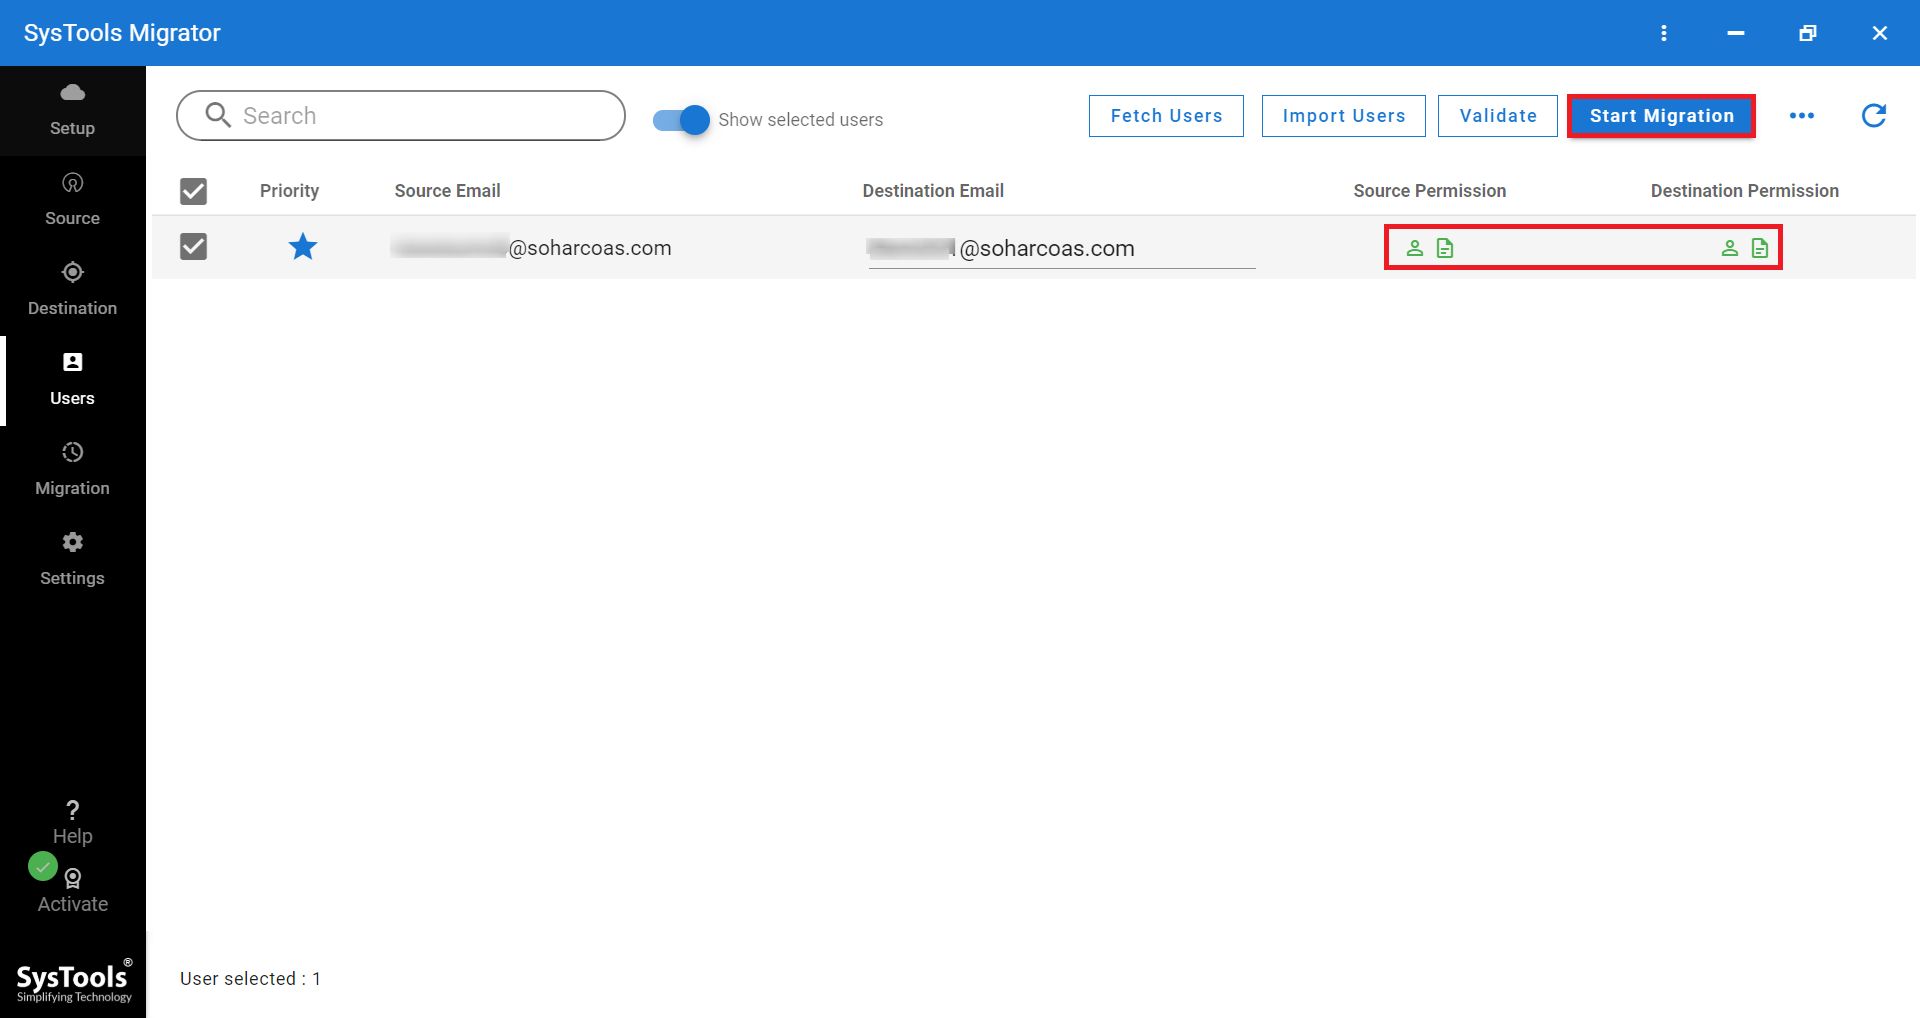Switch to the Migration section
The height and width of the screenshot is (1018, 1920).
pyautogui.click(x=72, y=469)
